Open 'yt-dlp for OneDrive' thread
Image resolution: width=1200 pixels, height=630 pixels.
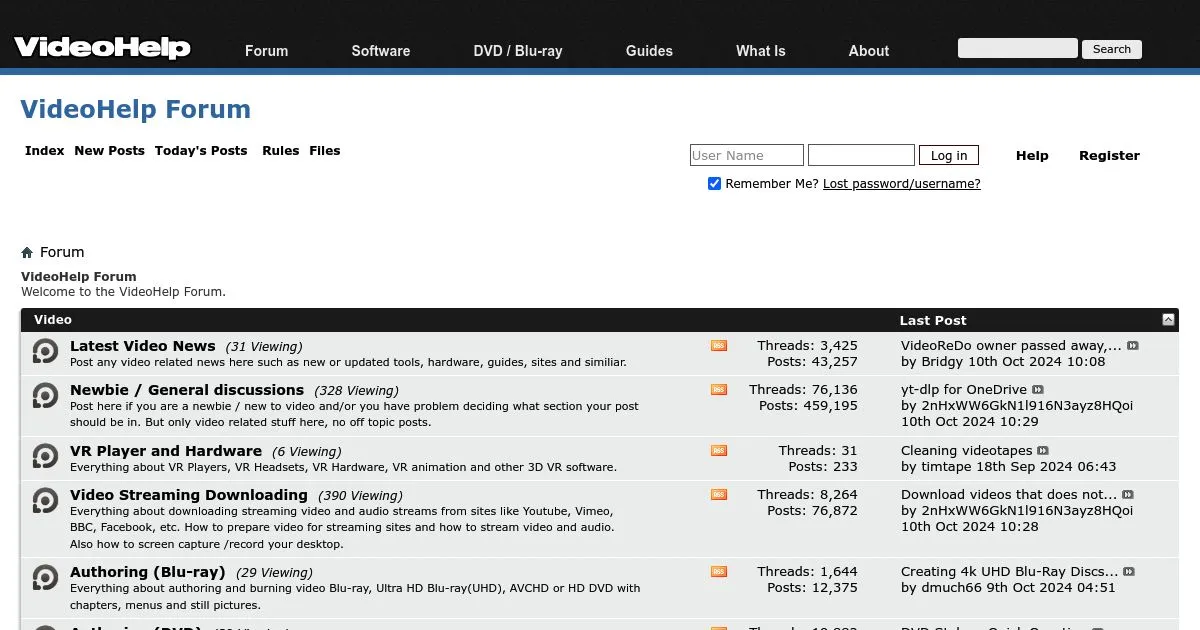[x=964, y=390]
